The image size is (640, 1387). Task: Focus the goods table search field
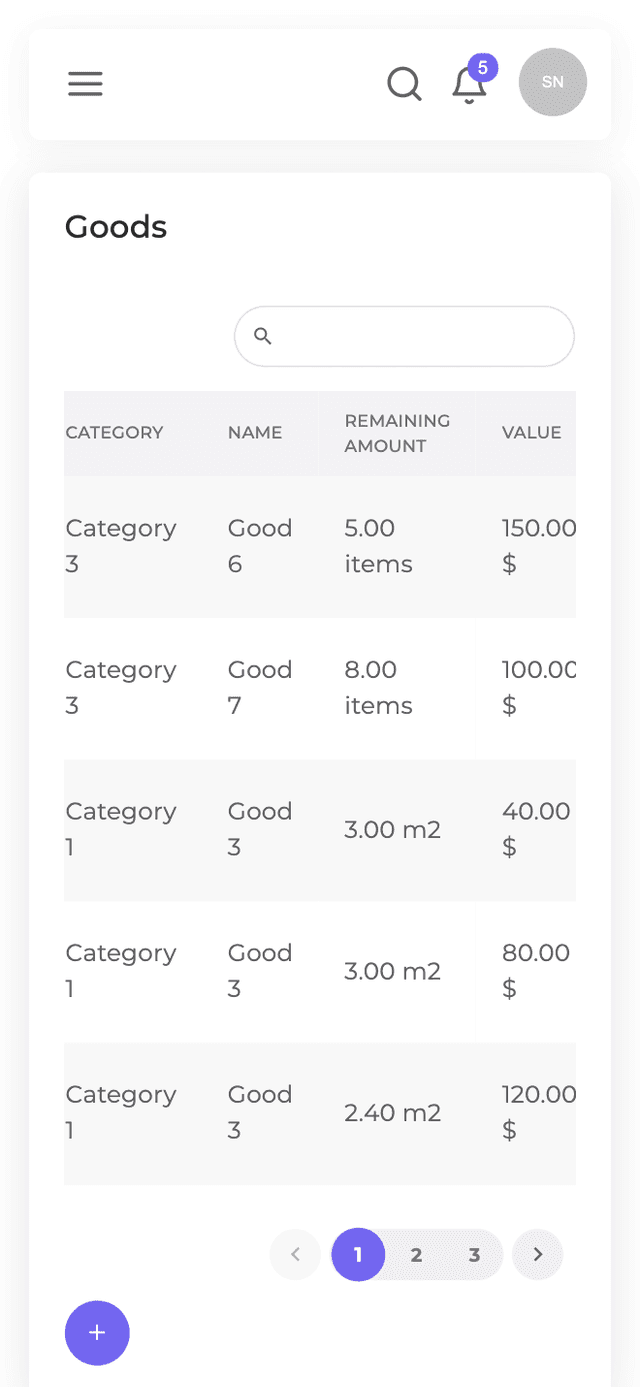click(x=420, y=336)
